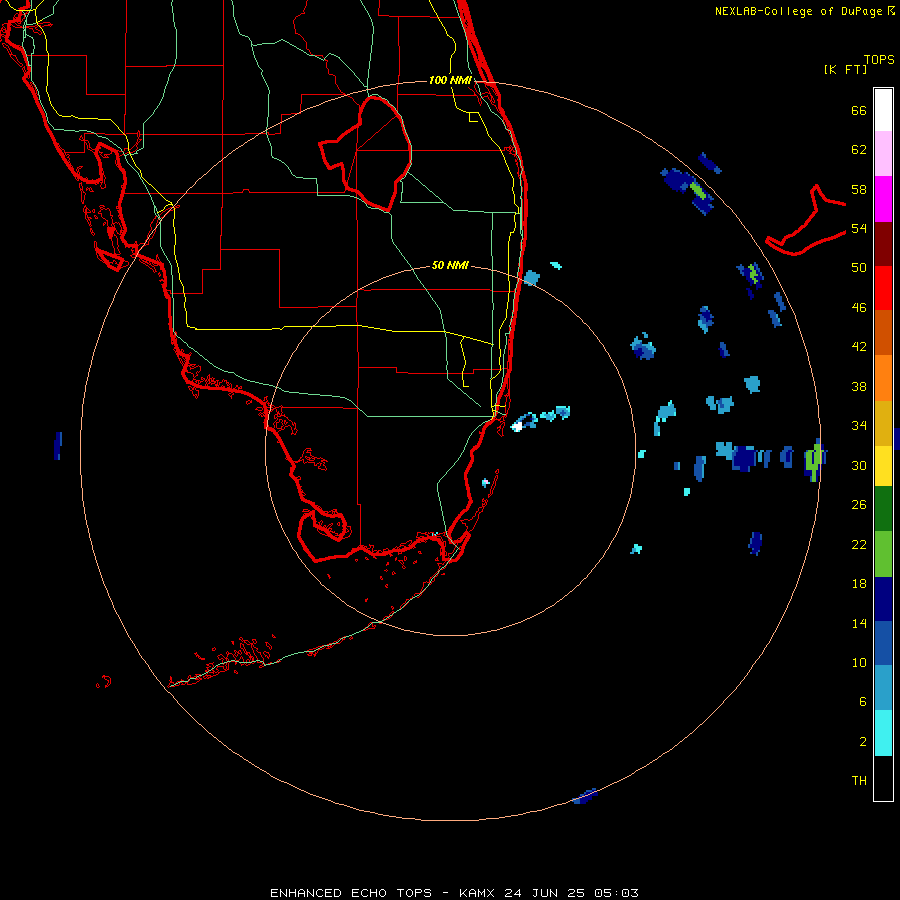This screenshot has width=900, height=900.
Task: Pick the white swatch in the tops scale
Action: (x=883, y=110)
